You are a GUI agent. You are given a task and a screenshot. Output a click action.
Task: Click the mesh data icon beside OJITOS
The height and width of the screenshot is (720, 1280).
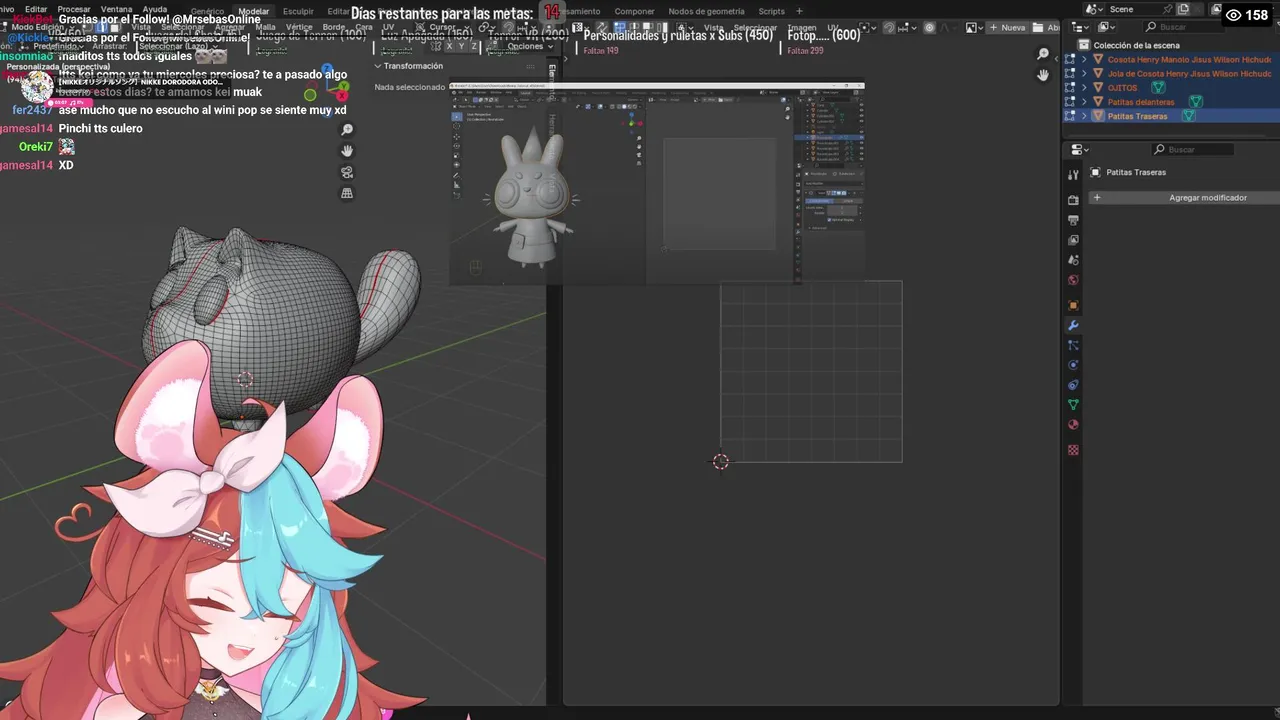(x=1157, y=88)
